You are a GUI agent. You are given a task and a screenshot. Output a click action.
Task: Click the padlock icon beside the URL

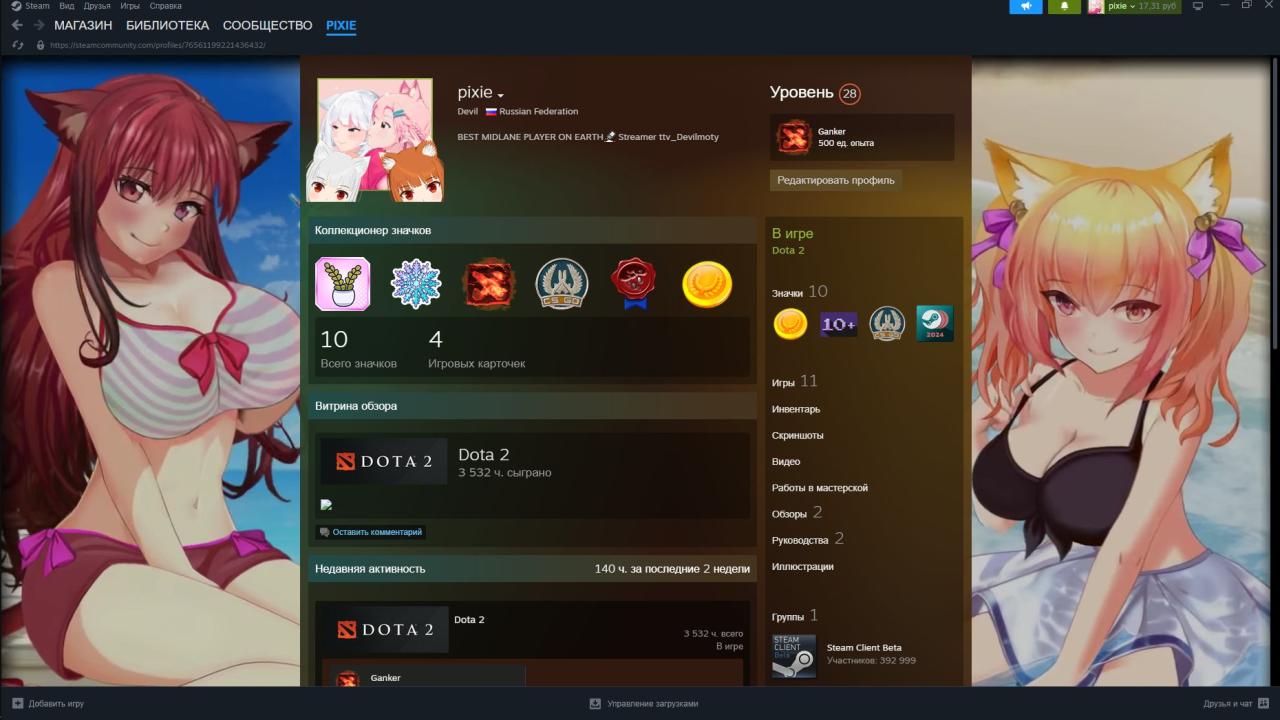pos(41,45)
